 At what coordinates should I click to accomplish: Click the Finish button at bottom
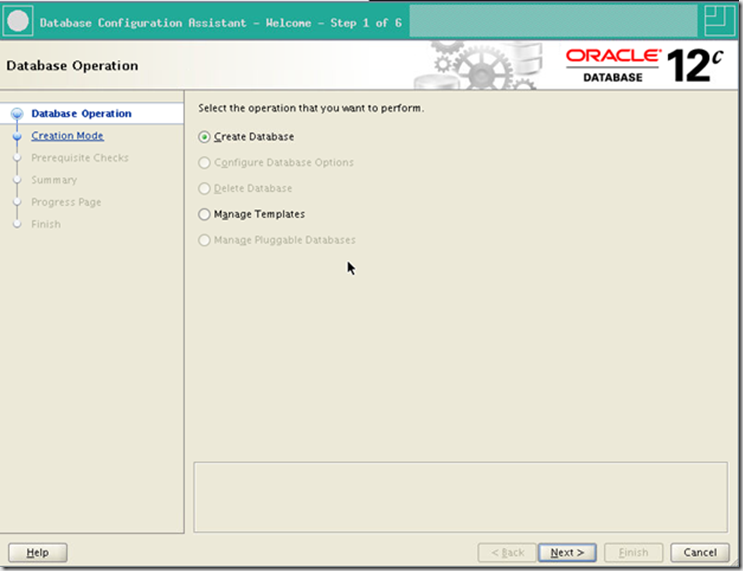[633, 553]
